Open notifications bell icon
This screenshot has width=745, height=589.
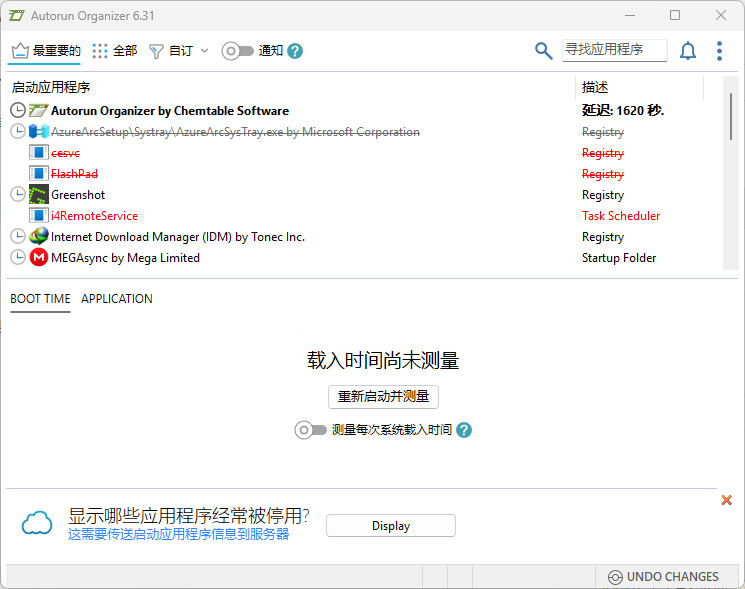pyautogui.click(x=688, y=50)
